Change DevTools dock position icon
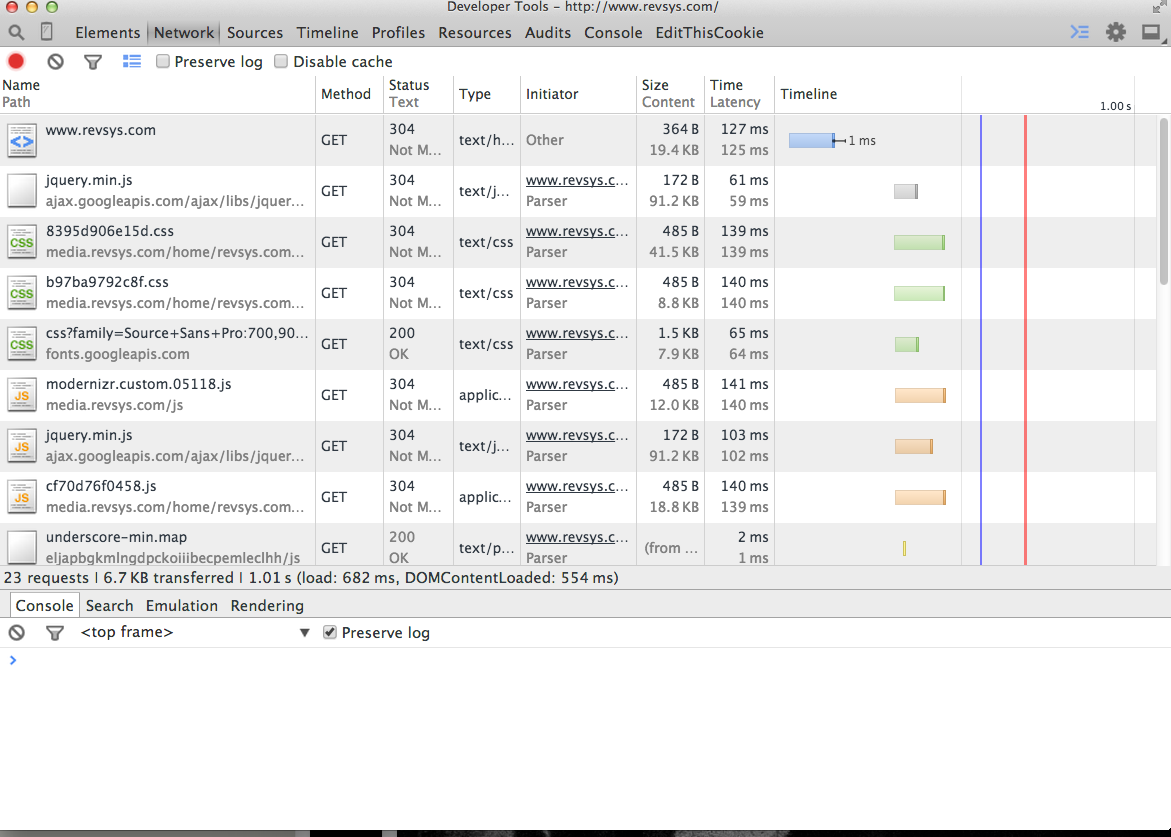Screen dimensions: 1171x837 [x=1151, y=31]
